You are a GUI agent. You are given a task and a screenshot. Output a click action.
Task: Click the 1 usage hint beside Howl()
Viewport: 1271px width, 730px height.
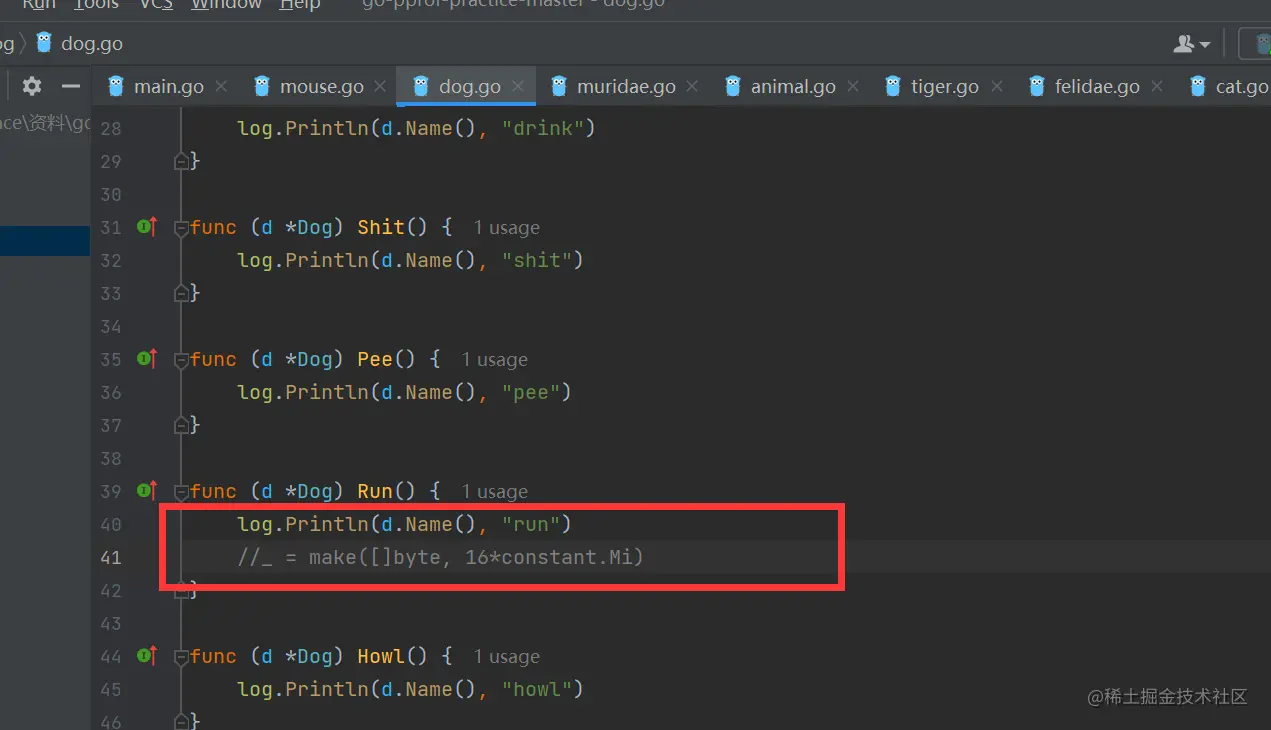(x=507, y=657)
